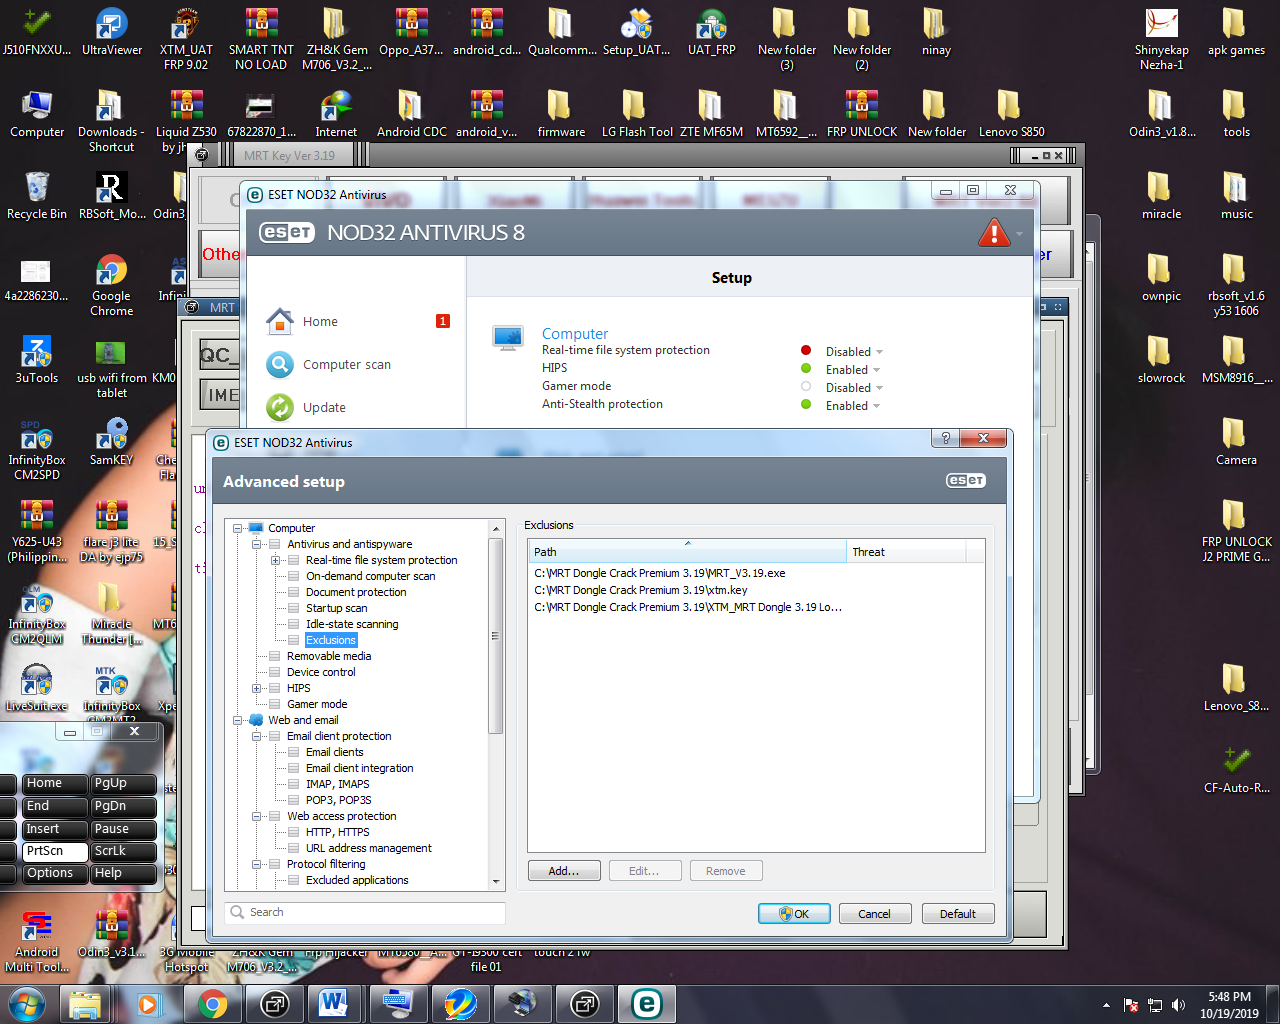Image resolution: width=1280 pixels, height=1024 pixels.
Task: Open the XTM_UAT FRP 9.02 archive icon
Action: (186, 38)
